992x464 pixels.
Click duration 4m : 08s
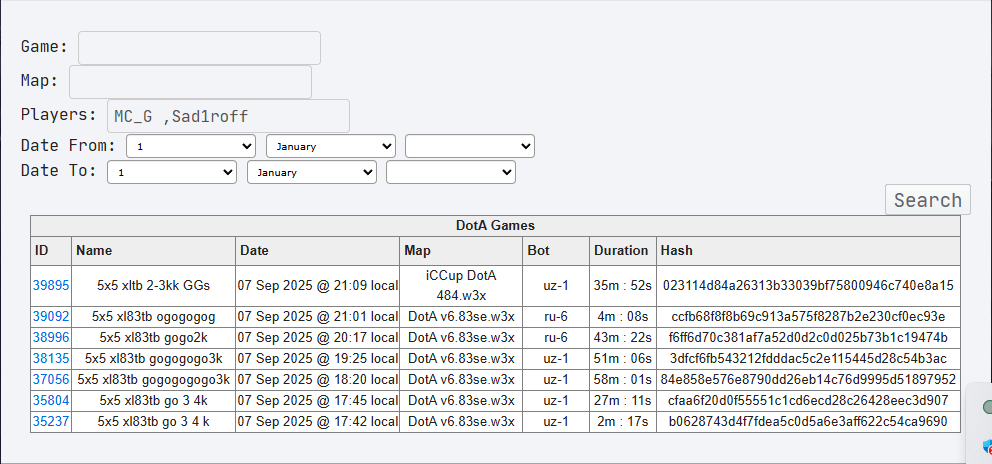623,316
